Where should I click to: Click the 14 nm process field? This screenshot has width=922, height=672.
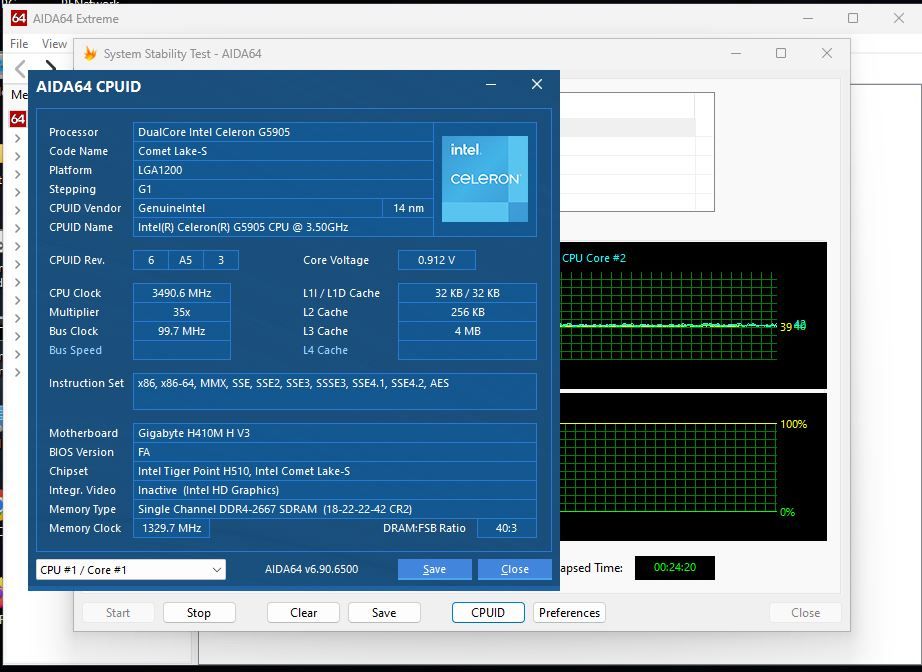point(408,208)
